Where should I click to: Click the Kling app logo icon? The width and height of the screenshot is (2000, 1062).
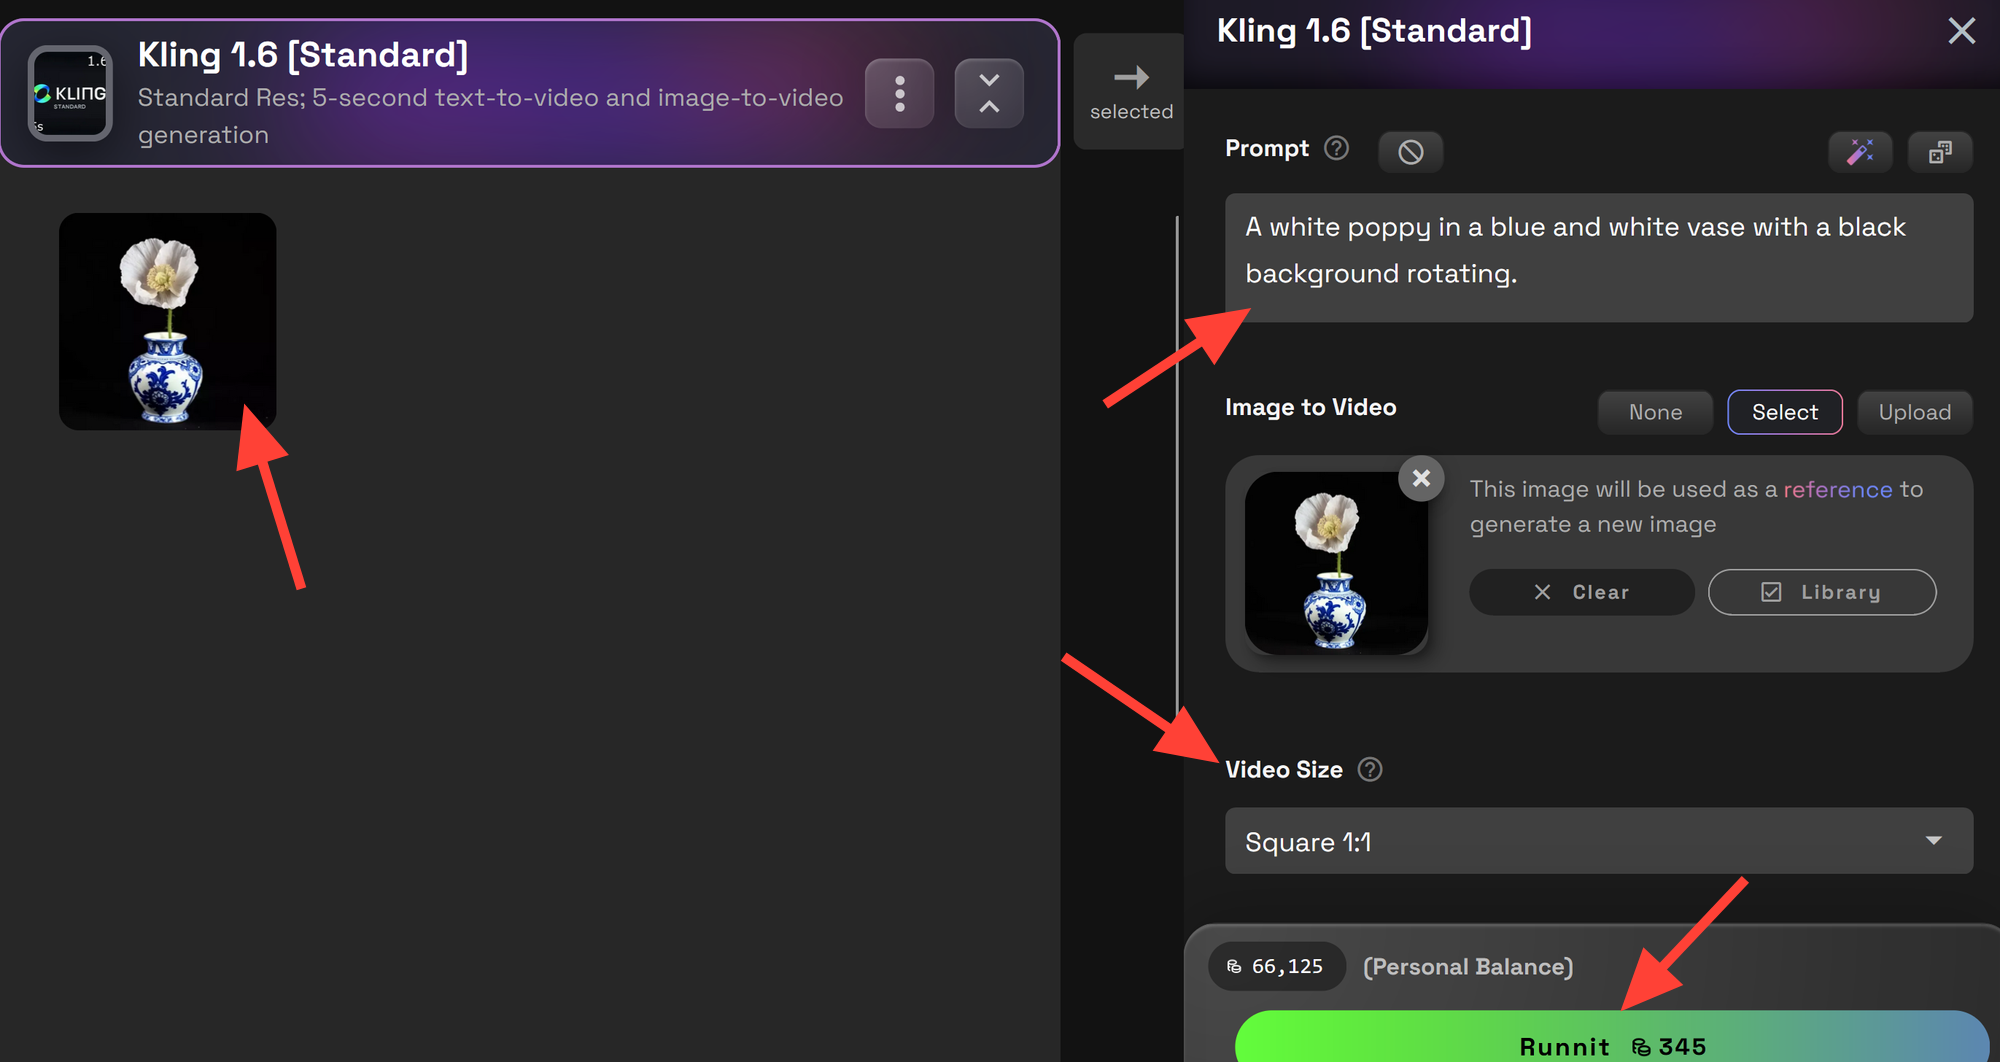click(x=70, y=93)
